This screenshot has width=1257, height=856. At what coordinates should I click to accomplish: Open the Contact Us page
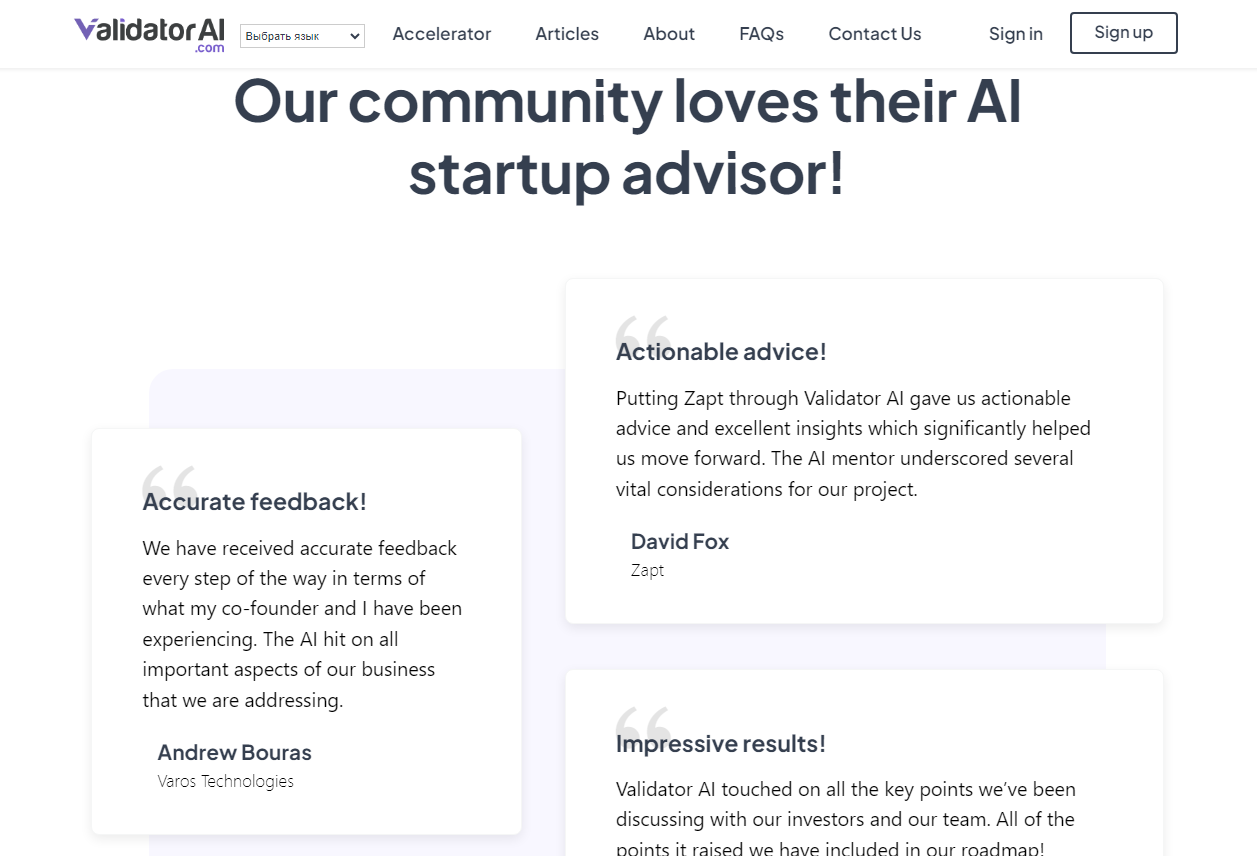[875, 34]
